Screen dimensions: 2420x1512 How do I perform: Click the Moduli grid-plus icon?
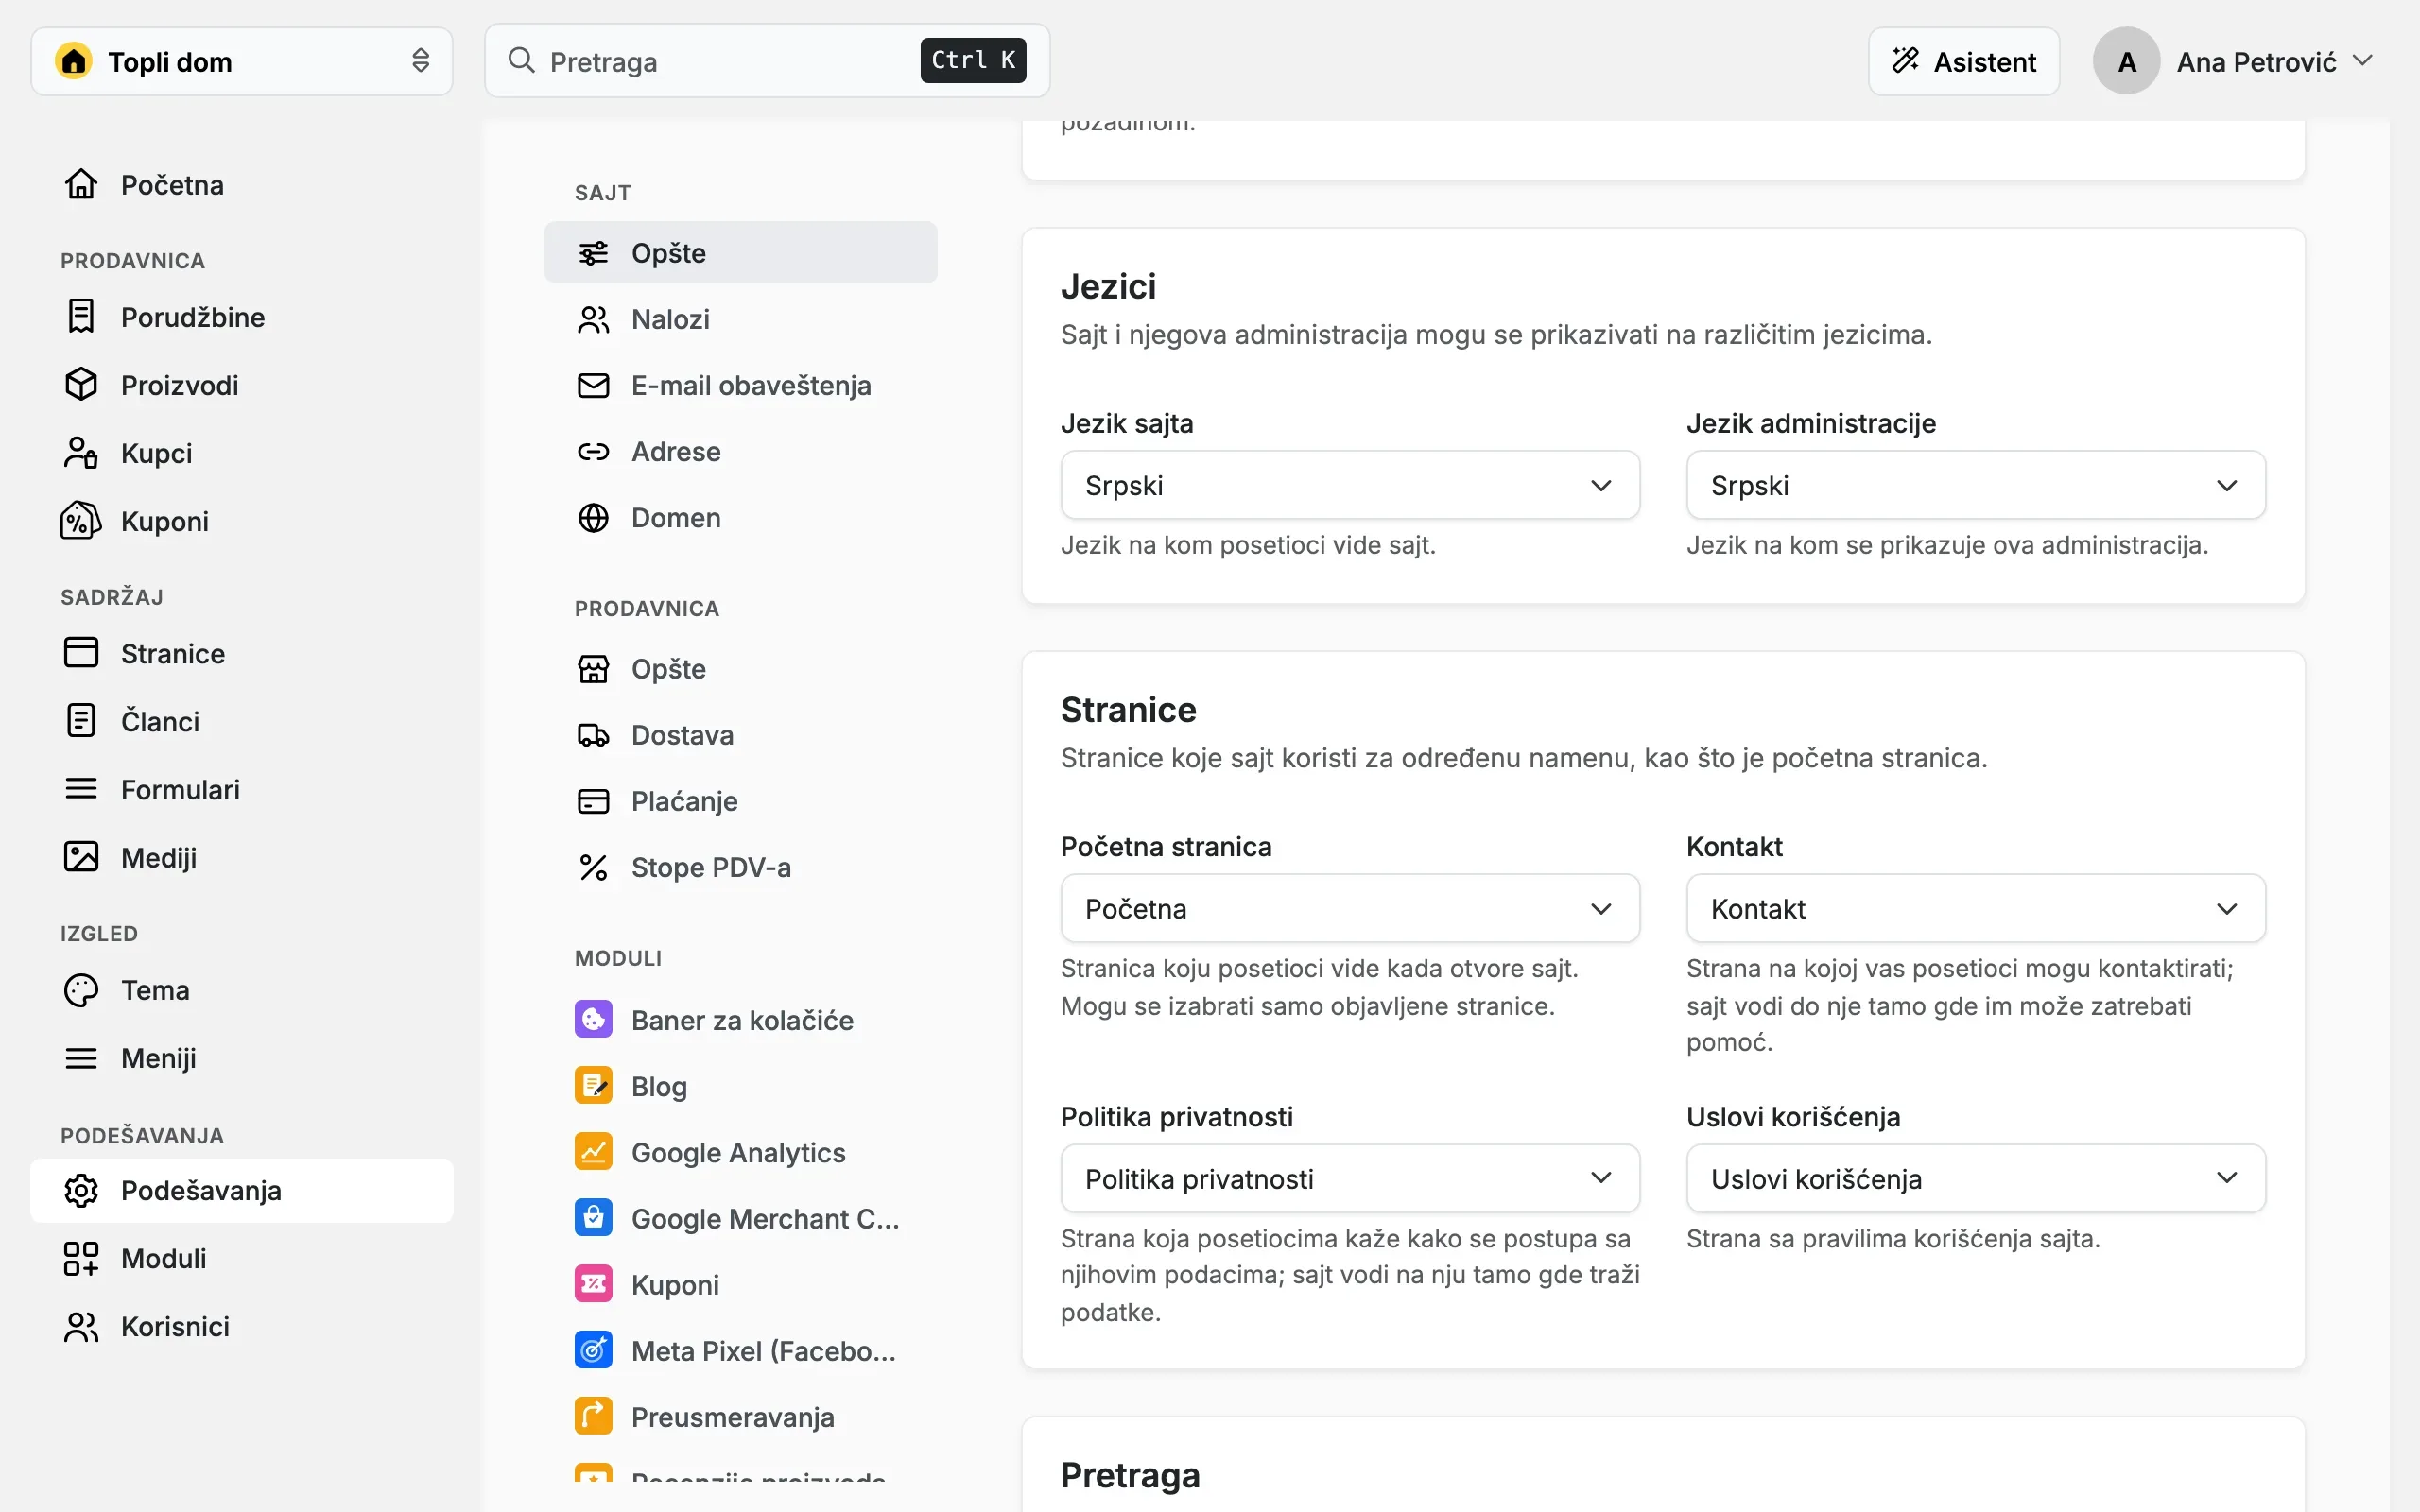coord(81,1258)
